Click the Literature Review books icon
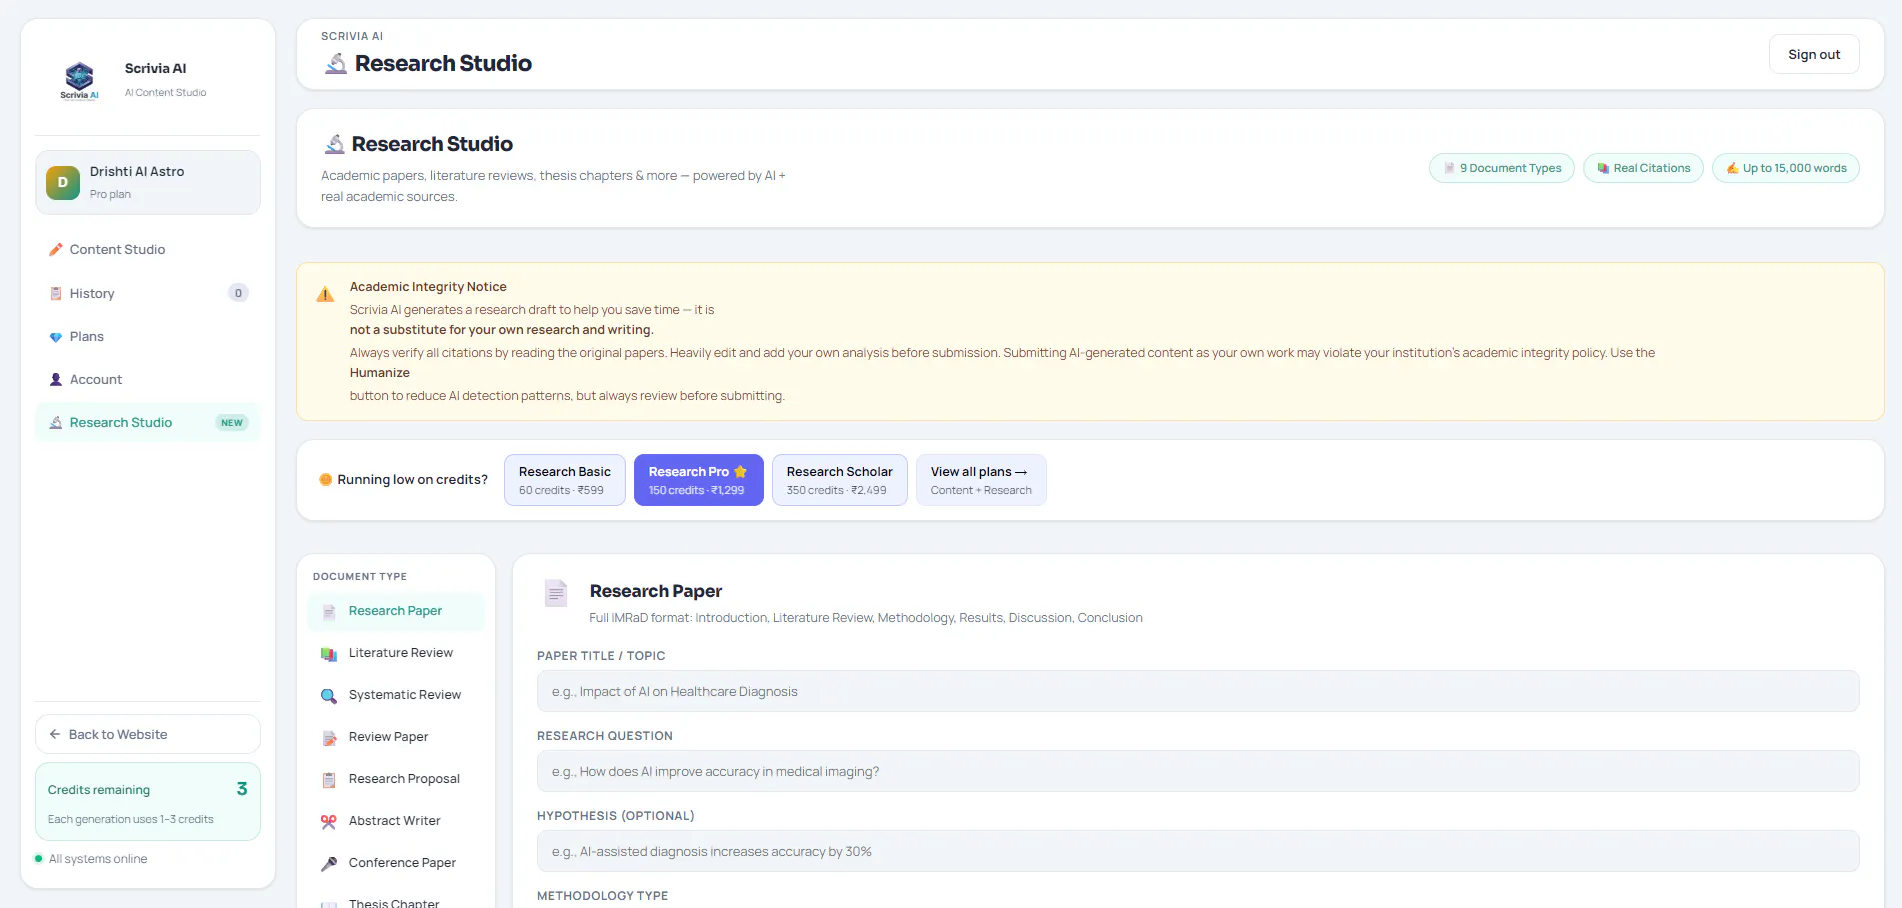 (329, 654)
